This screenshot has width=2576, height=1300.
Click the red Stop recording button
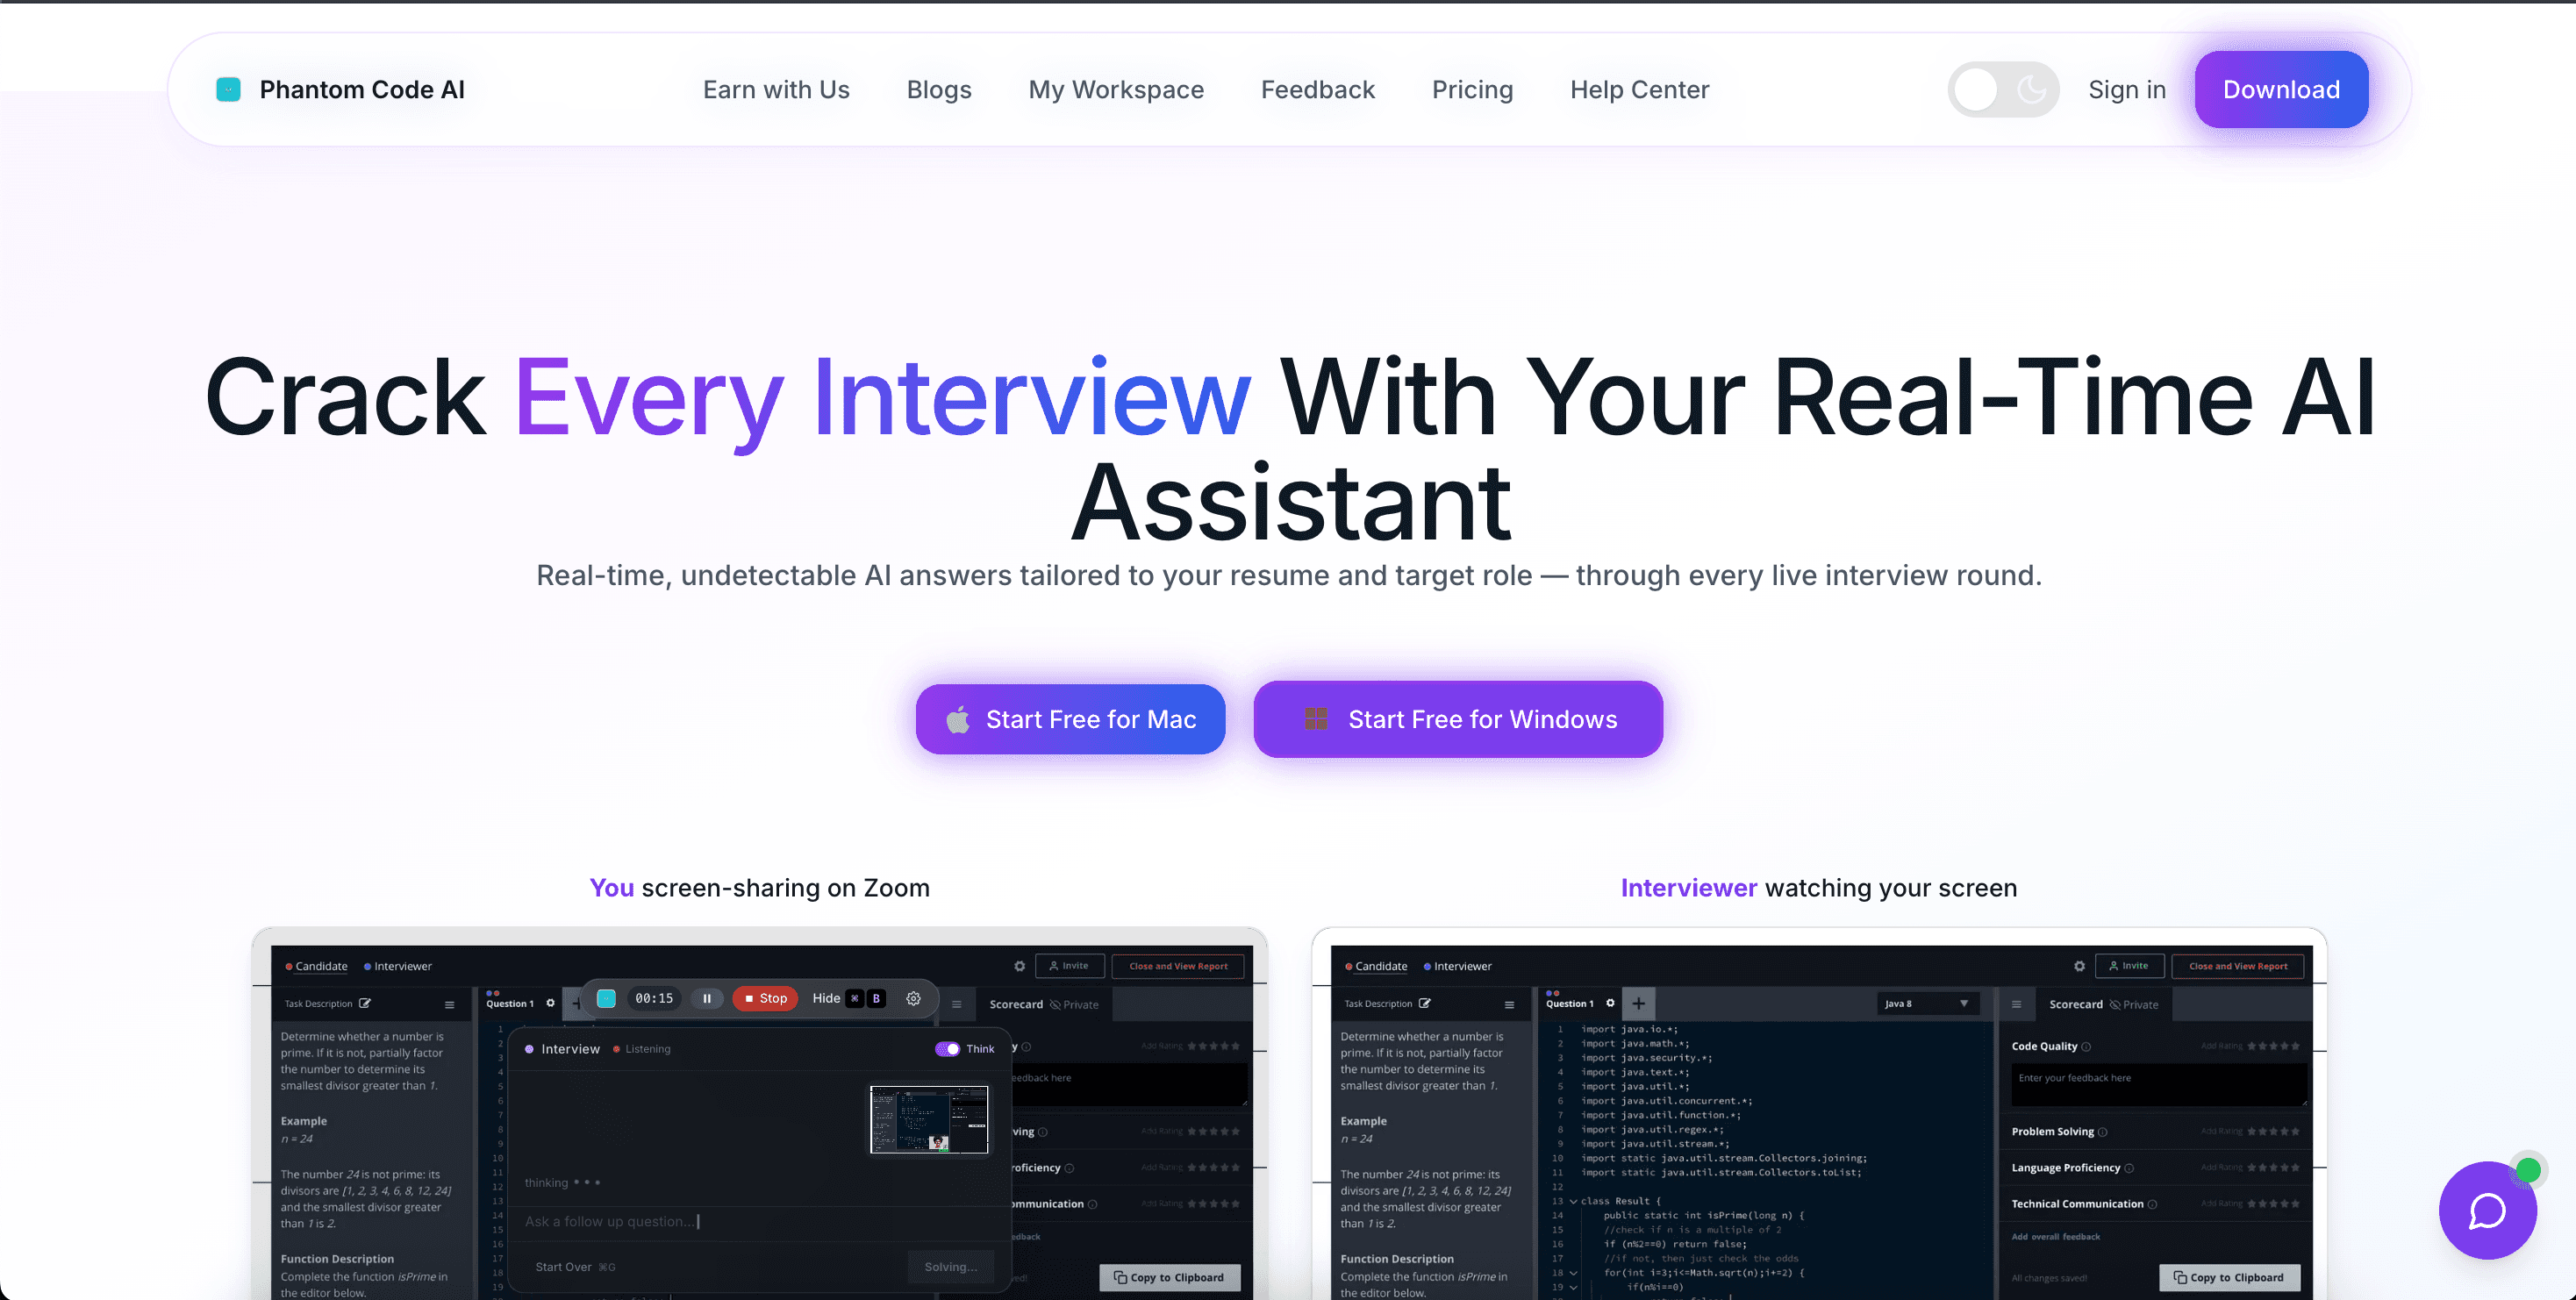(765, 998)
